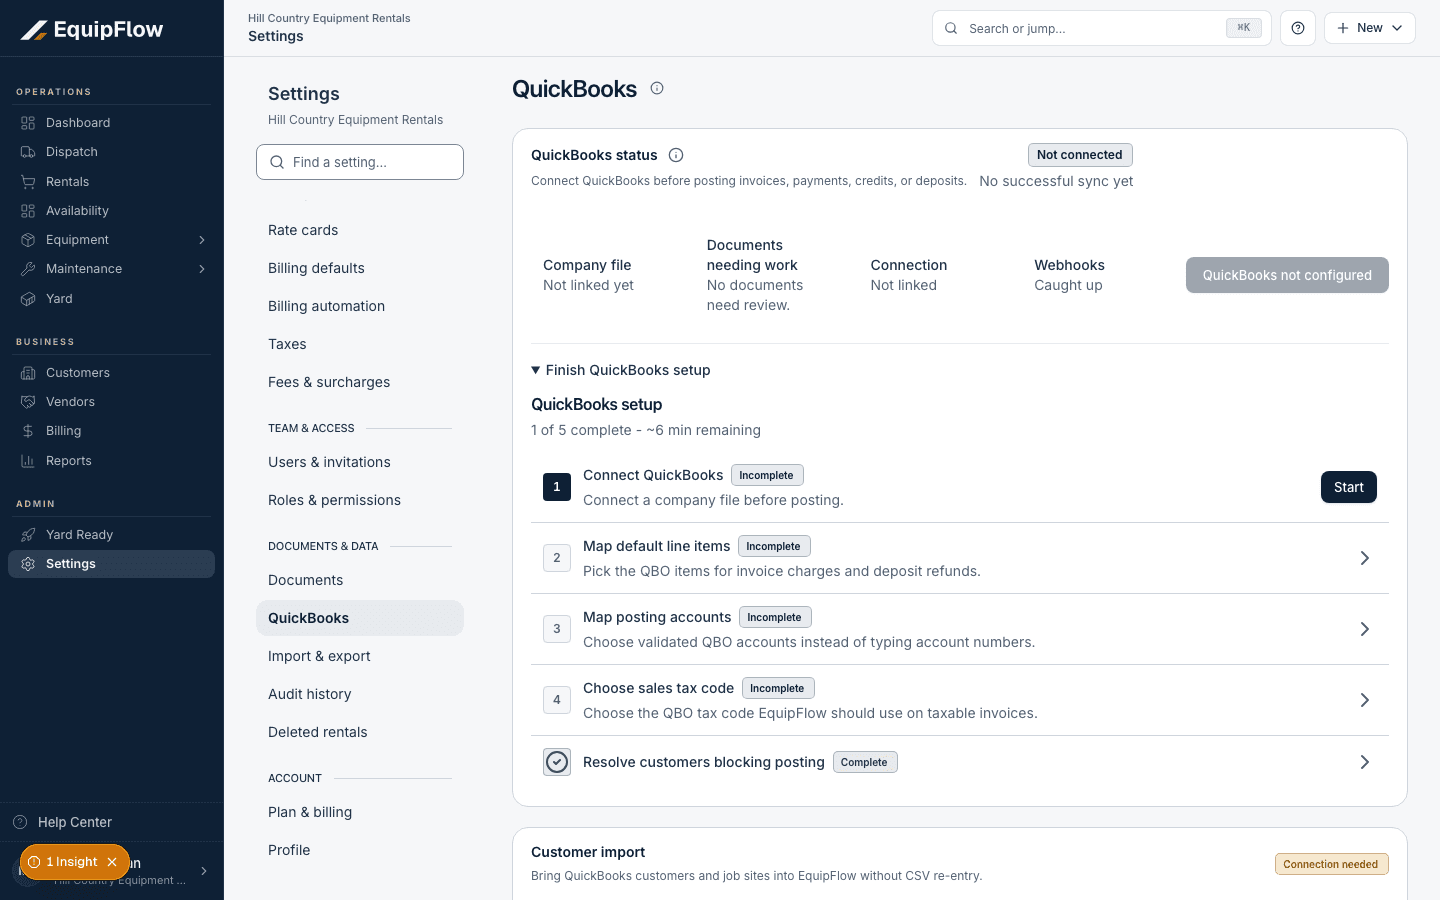Image resolution: width=1440 pixels, height=900 pixels.
Task: Select the Yard cube icon
Action: point(28,299)
